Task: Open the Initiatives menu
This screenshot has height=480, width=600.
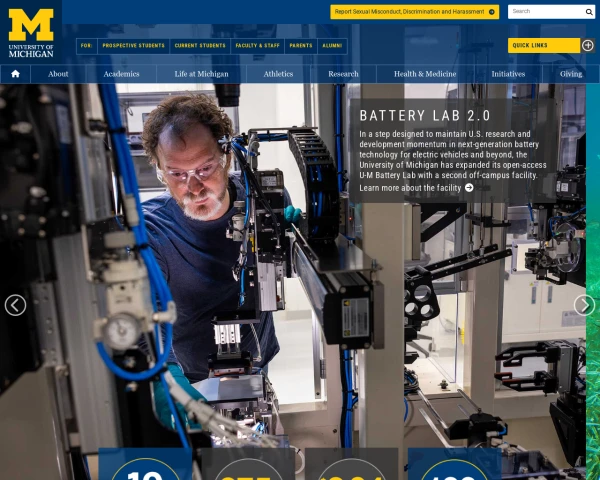Action: click(508, 74)
